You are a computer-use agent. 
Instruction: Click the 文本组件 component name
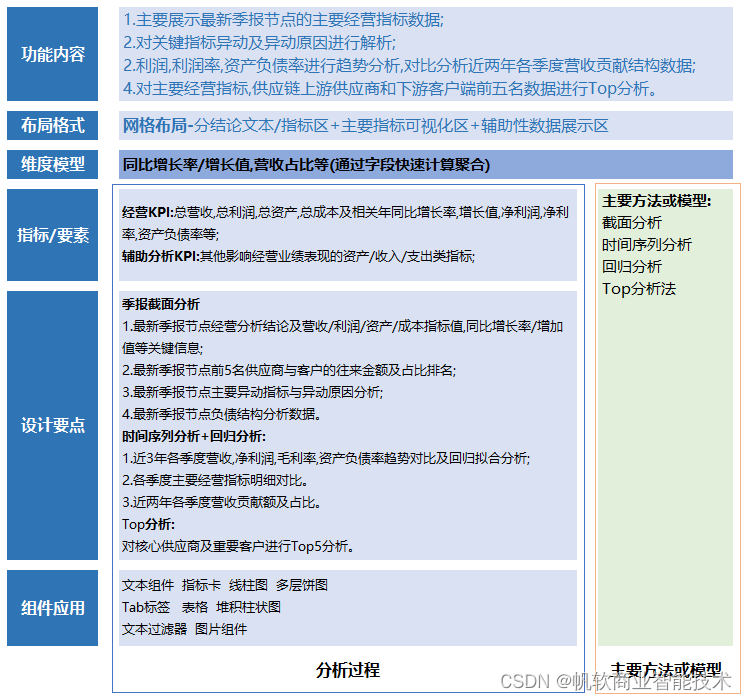(x=148, y=585)
